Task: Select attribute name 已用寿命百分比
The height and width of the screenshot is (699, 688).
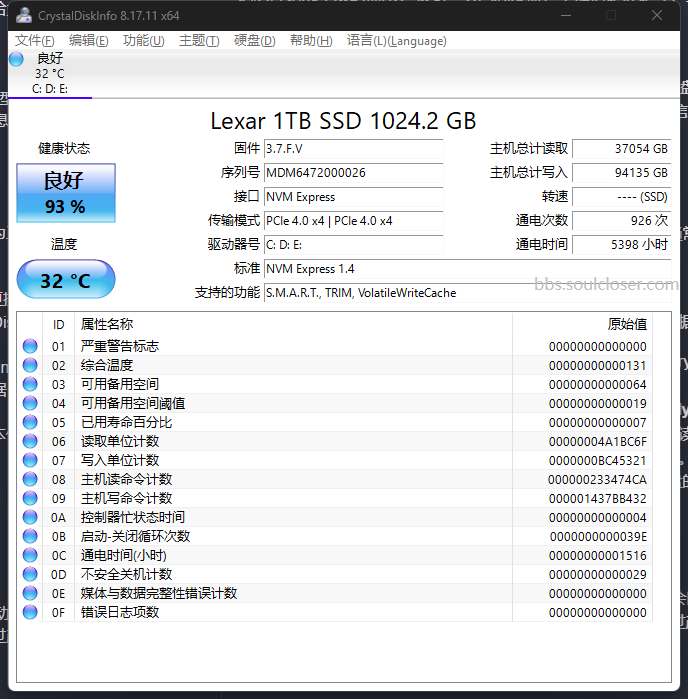Action: click(x=127, y=423)
